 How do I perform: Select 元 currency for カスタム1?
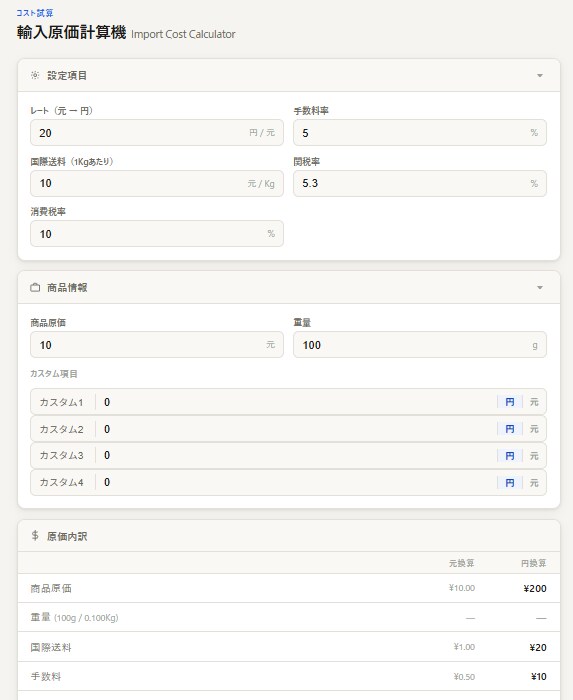point(534,402)
